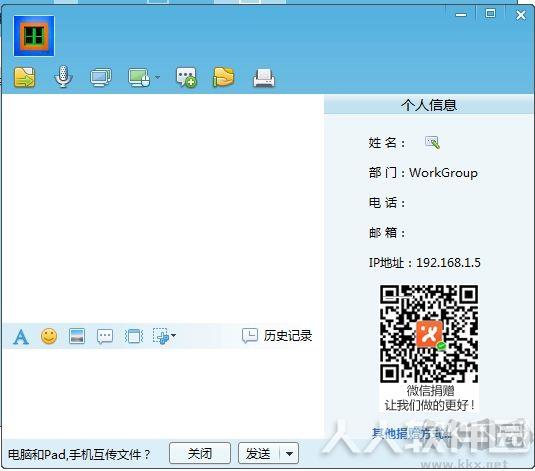Viewport: 535px width, 471px height.
Task: Open font settings with letter A icon
Action: (21, 337)
